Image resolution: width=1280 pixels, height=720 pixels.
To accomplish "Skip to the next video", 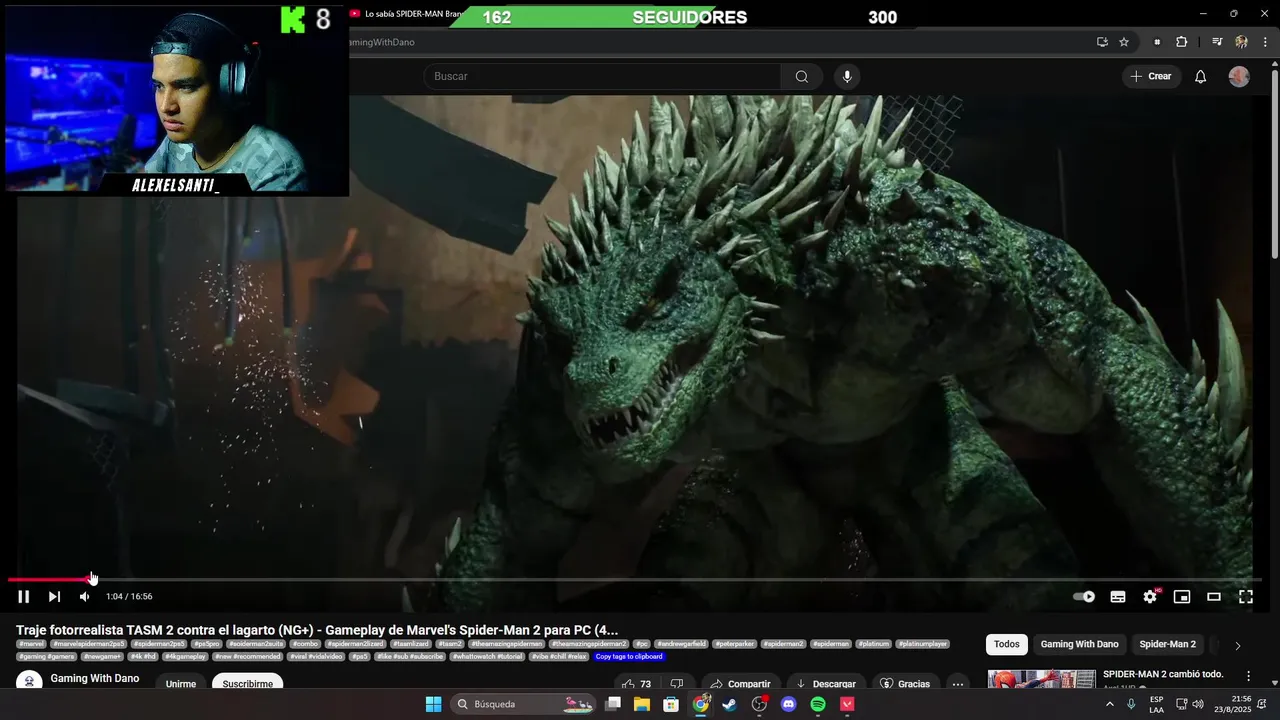I will [54, 597].
